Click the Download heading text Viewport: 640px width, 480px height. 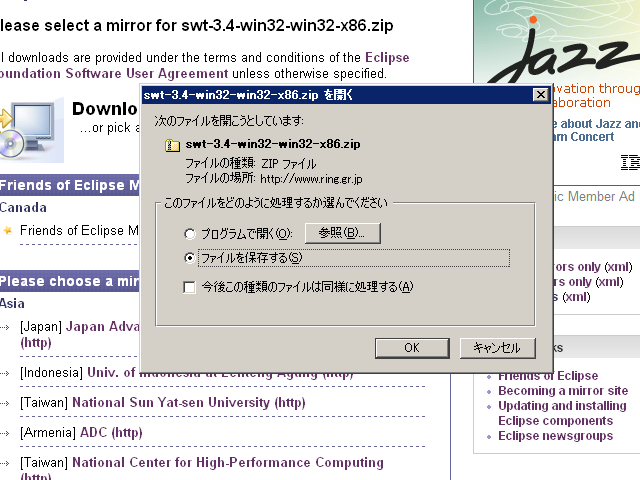105,109
